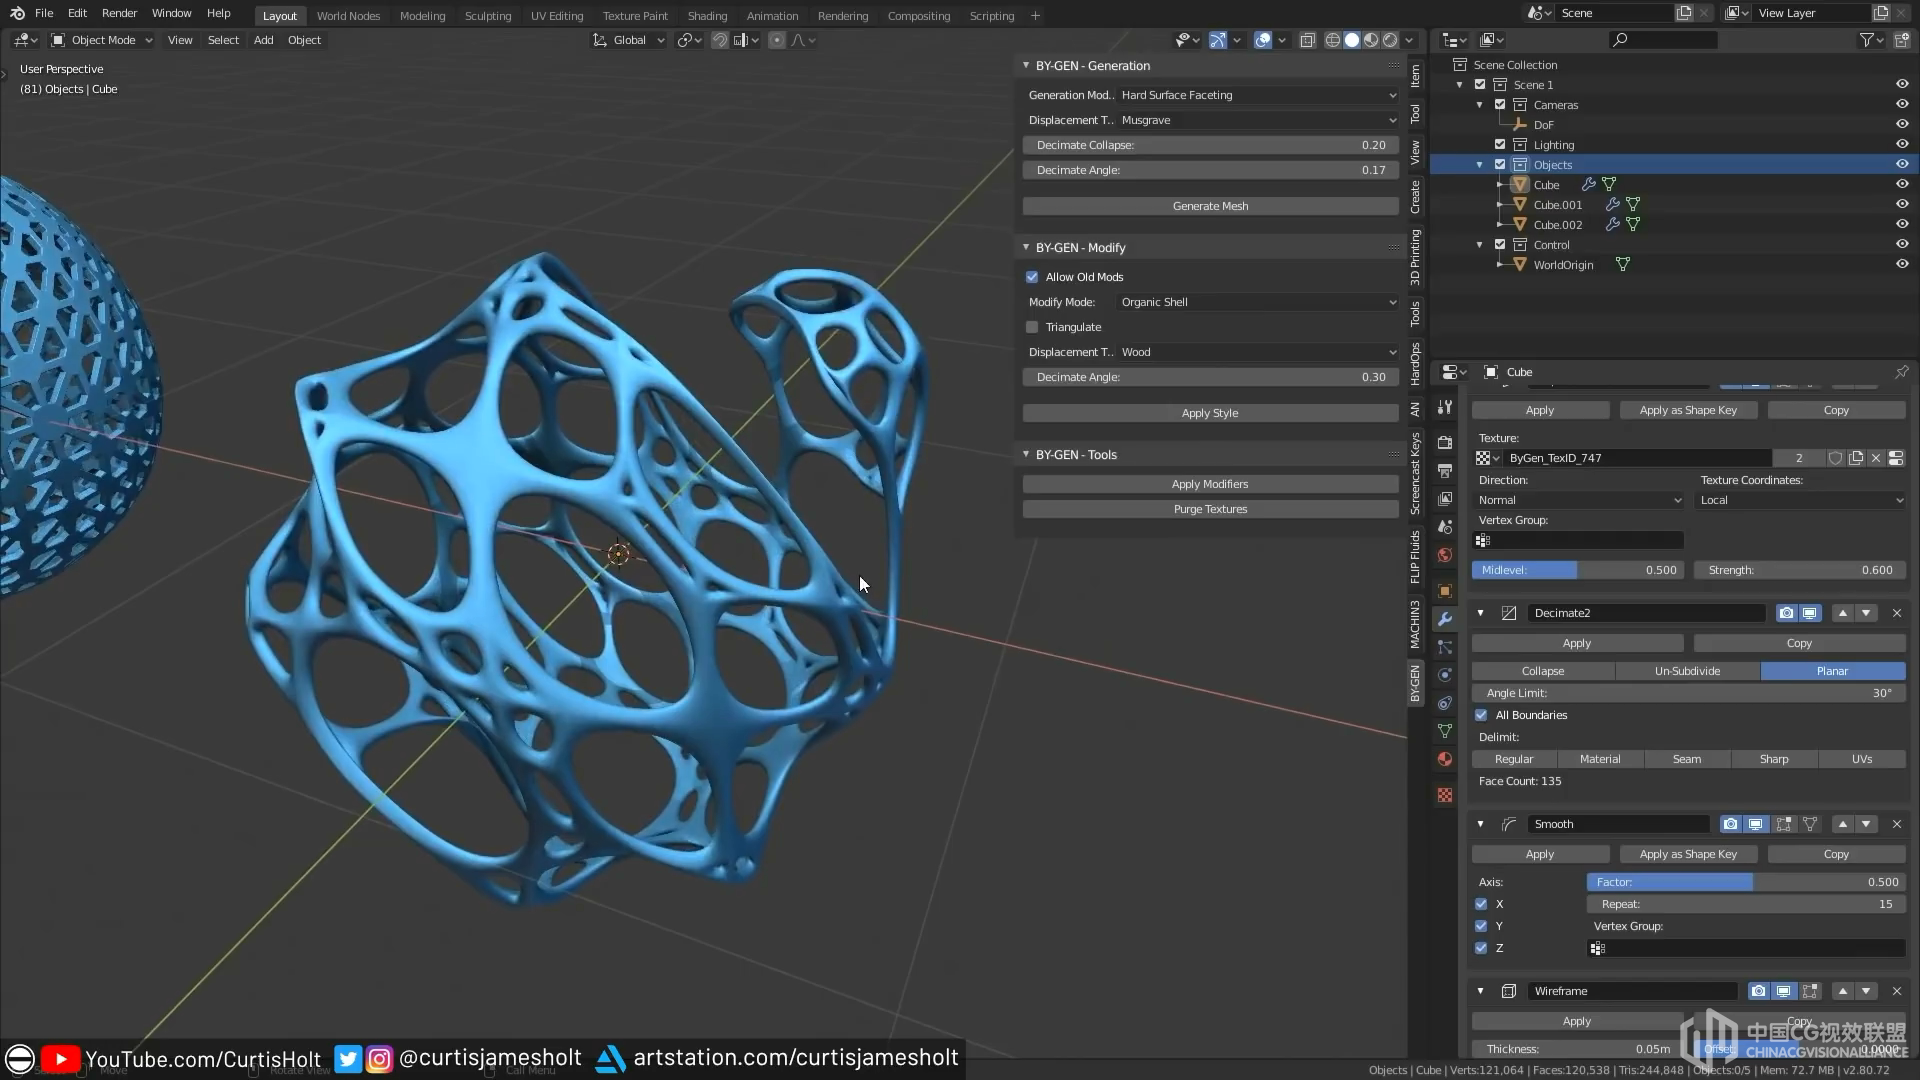Image resolution: width=1920 pixels, height=1080 pixels.
Task: Collapse the Smooth modifier panel
Action: (1480, 824)
